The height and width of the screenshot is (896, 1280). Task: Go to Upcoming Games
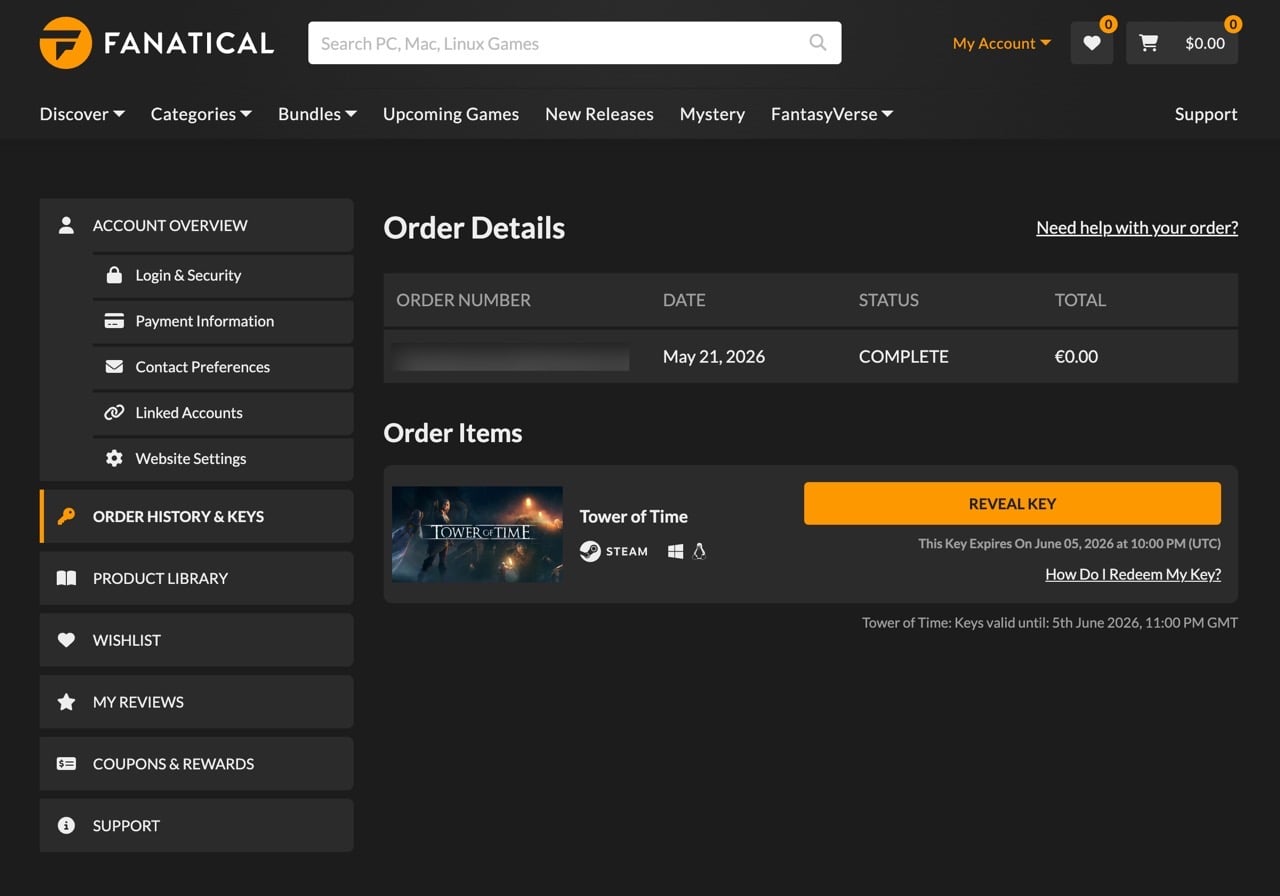coord(451,114)
